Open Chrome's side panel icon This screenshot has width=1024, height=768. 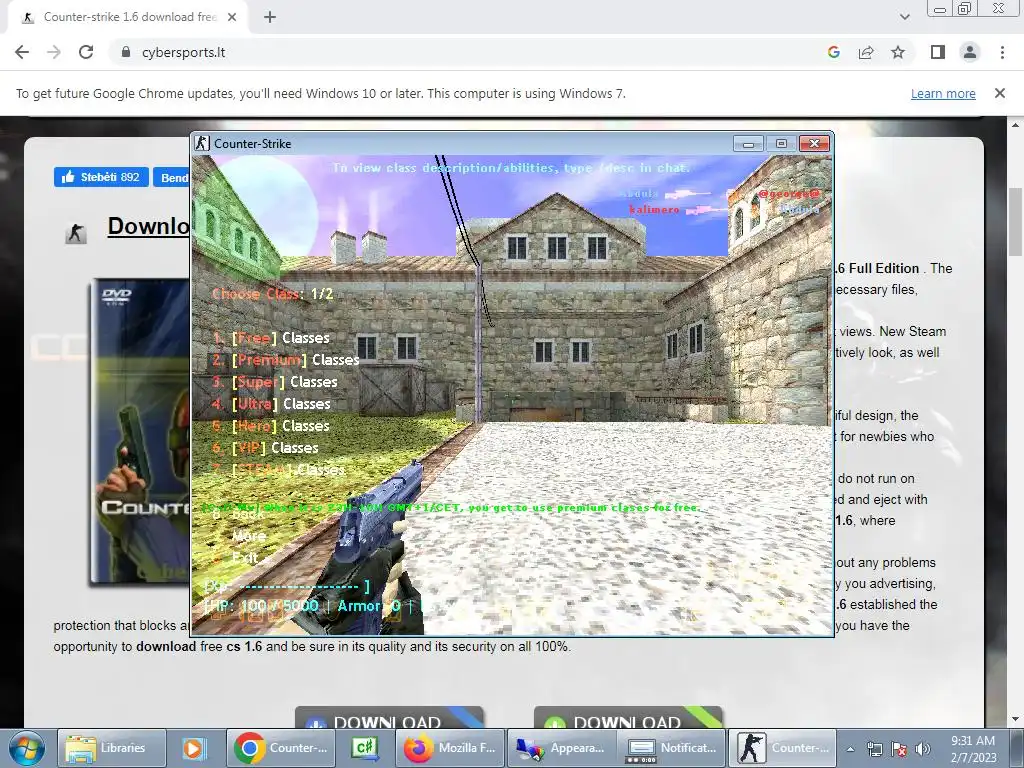938,52
